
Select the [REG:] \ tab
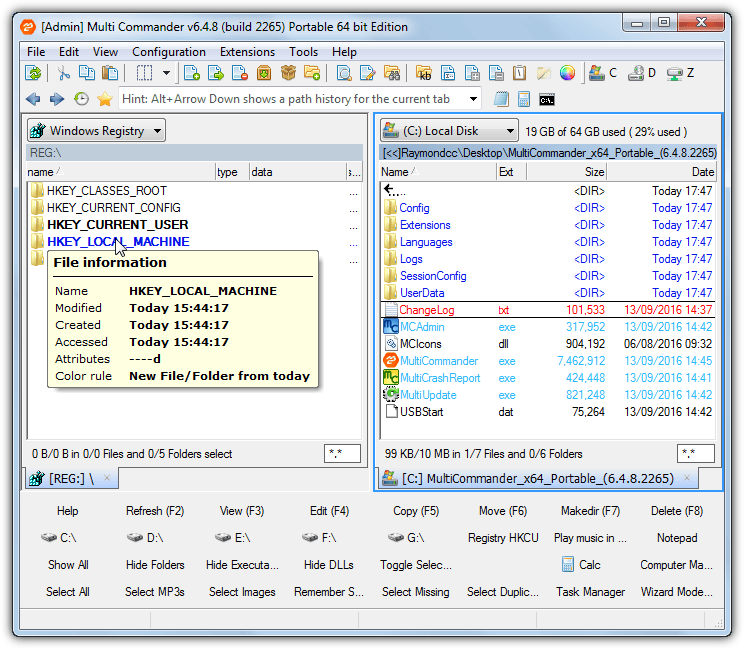(x=71, y=479)
